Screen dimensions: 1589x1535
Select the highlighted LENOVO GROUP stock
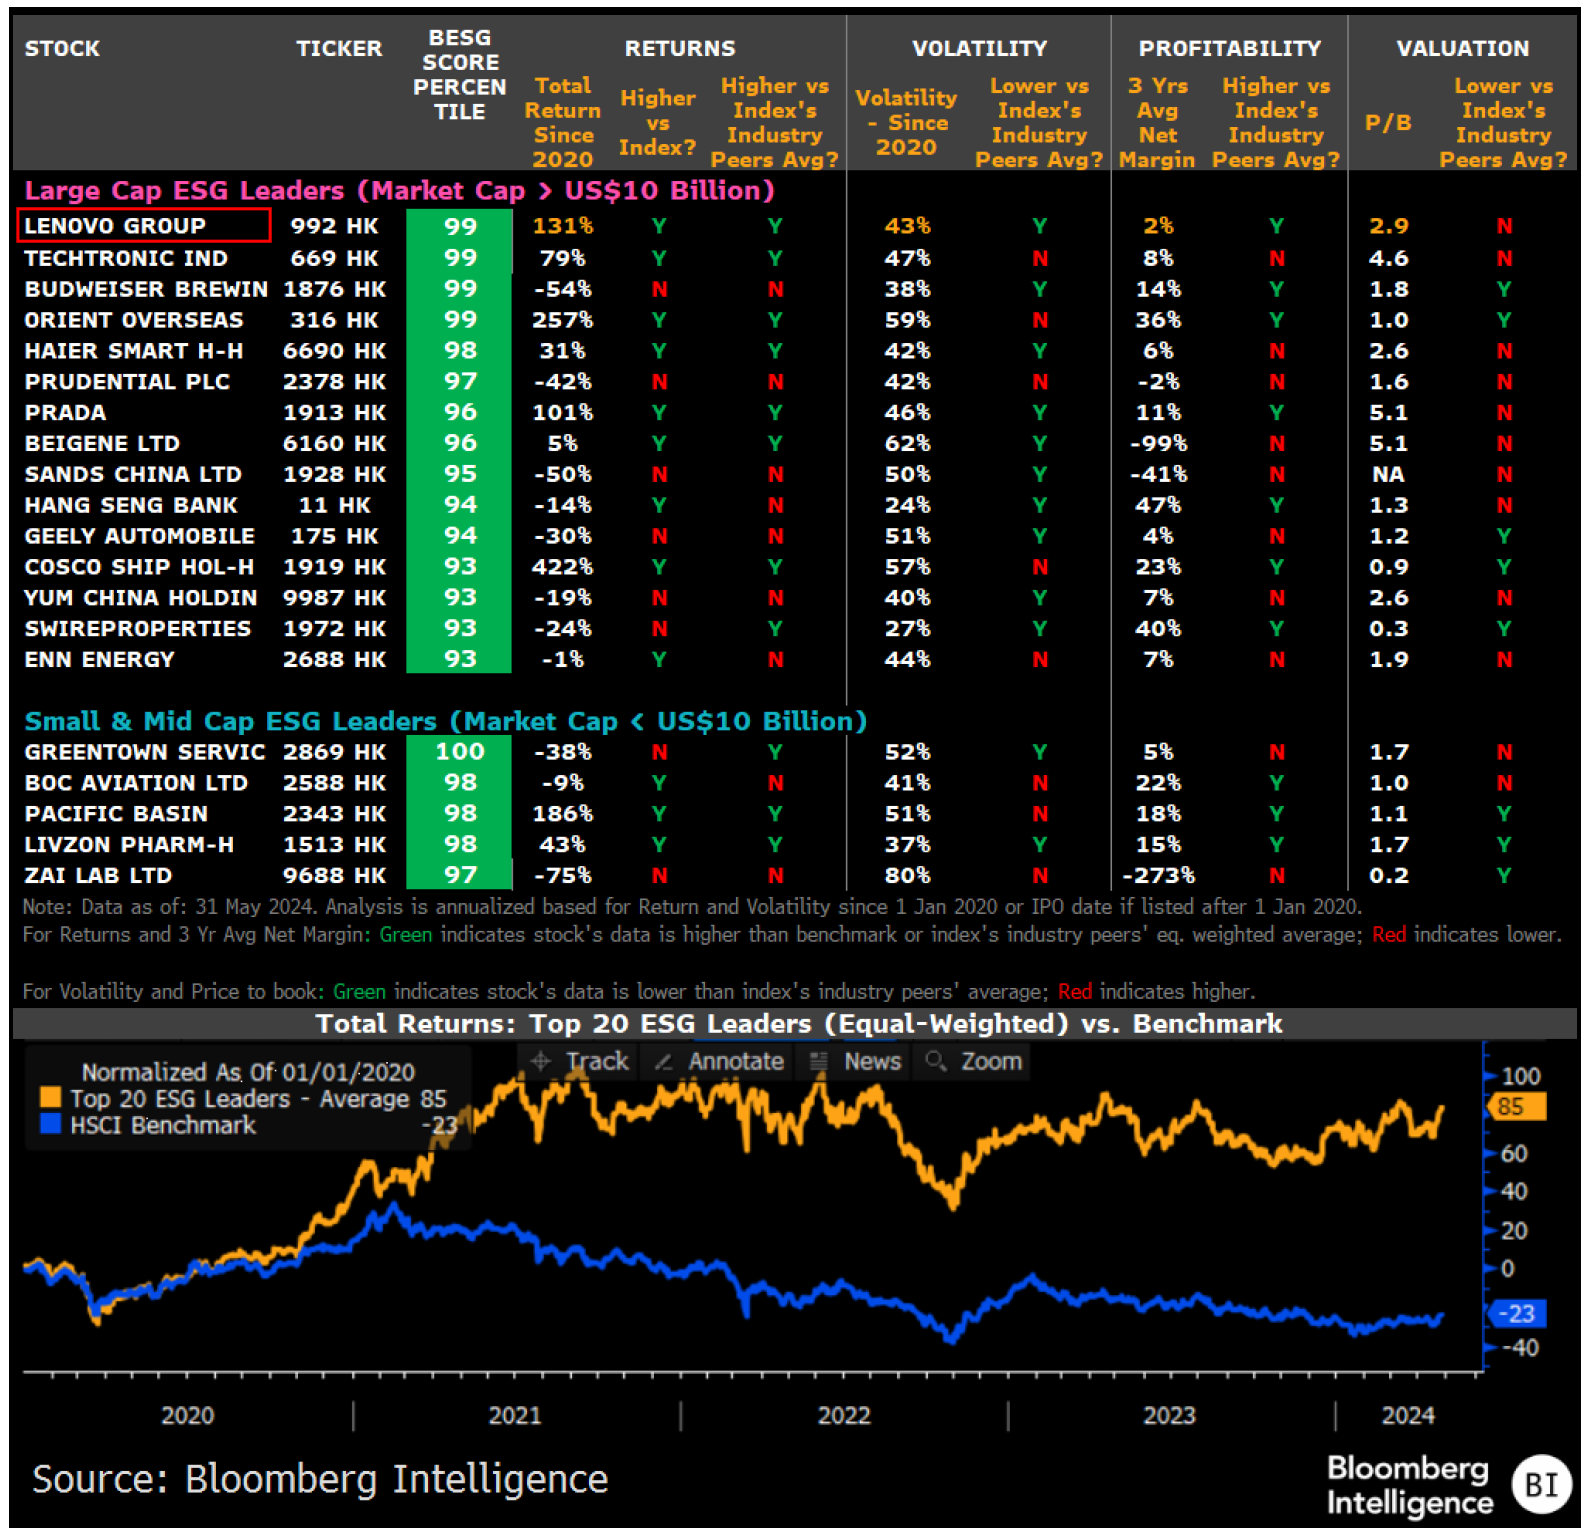click(x=144, y=226)
